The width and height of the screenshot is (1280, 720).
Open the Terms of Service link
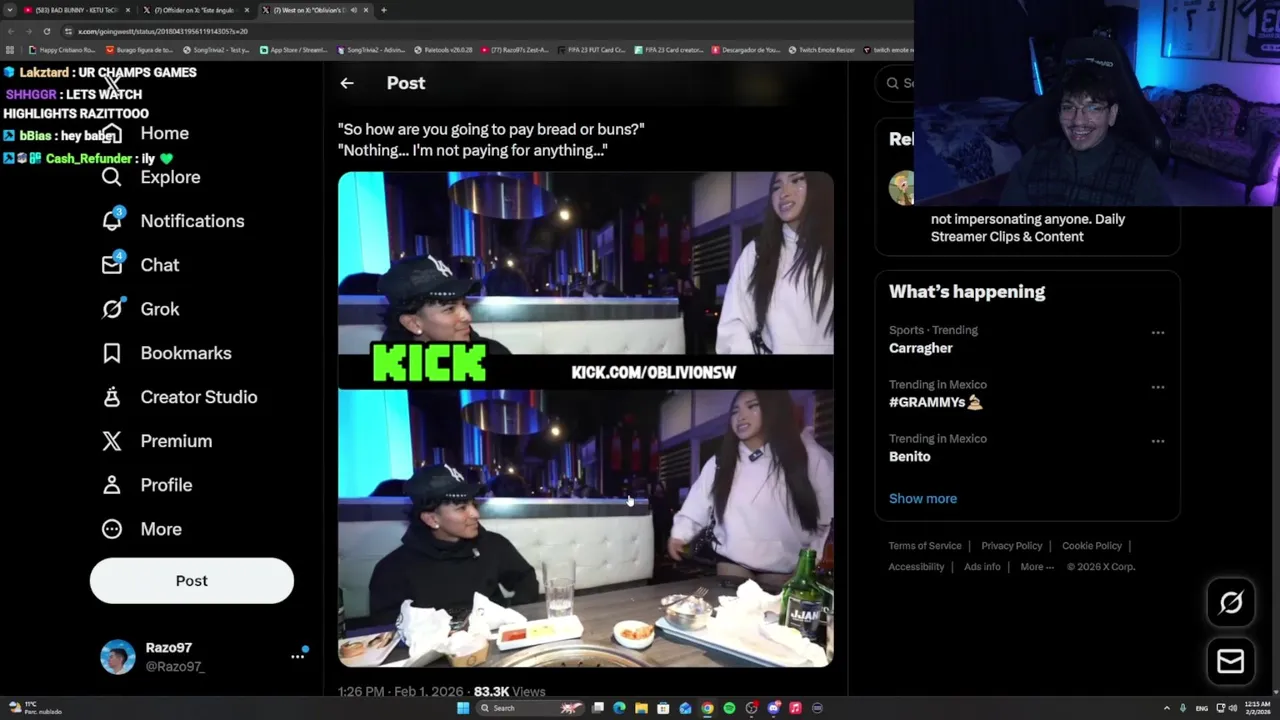pos(925,546)
